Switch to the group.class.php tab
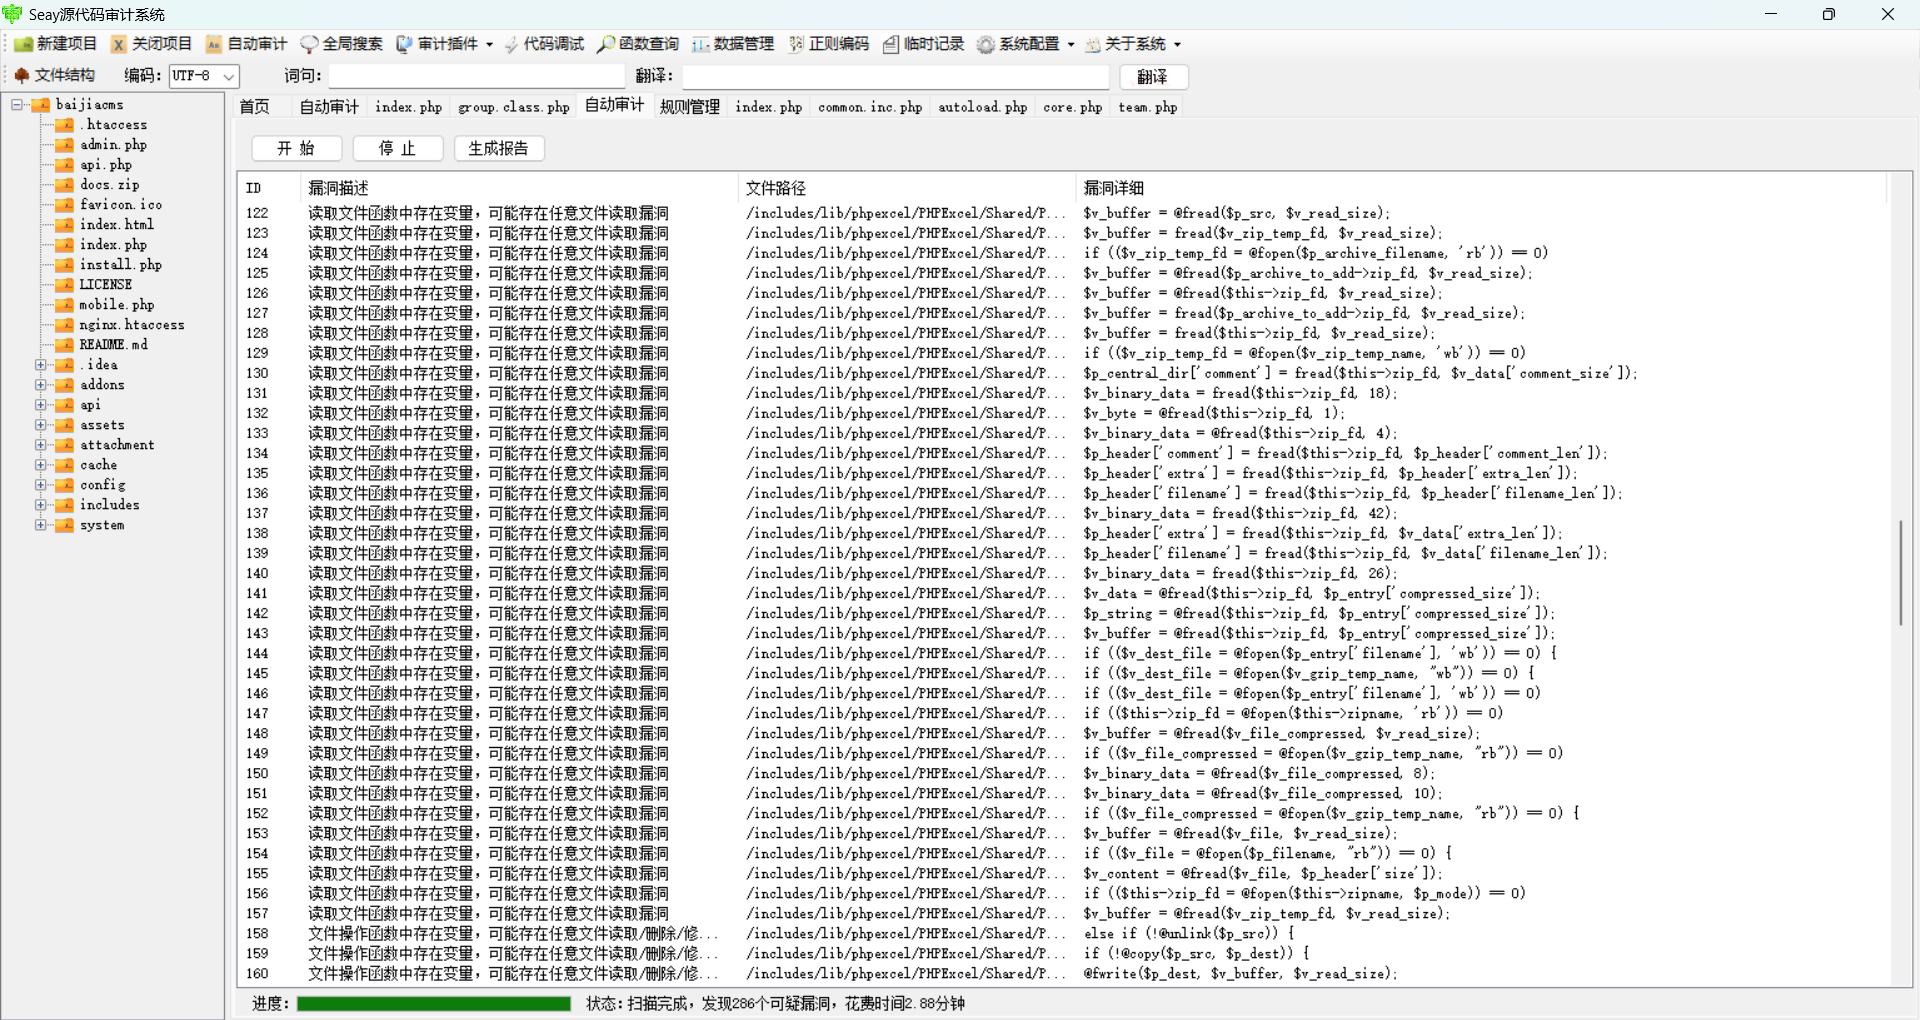The height and width of the screenshot is (1020, 1920). pos(513,107)
